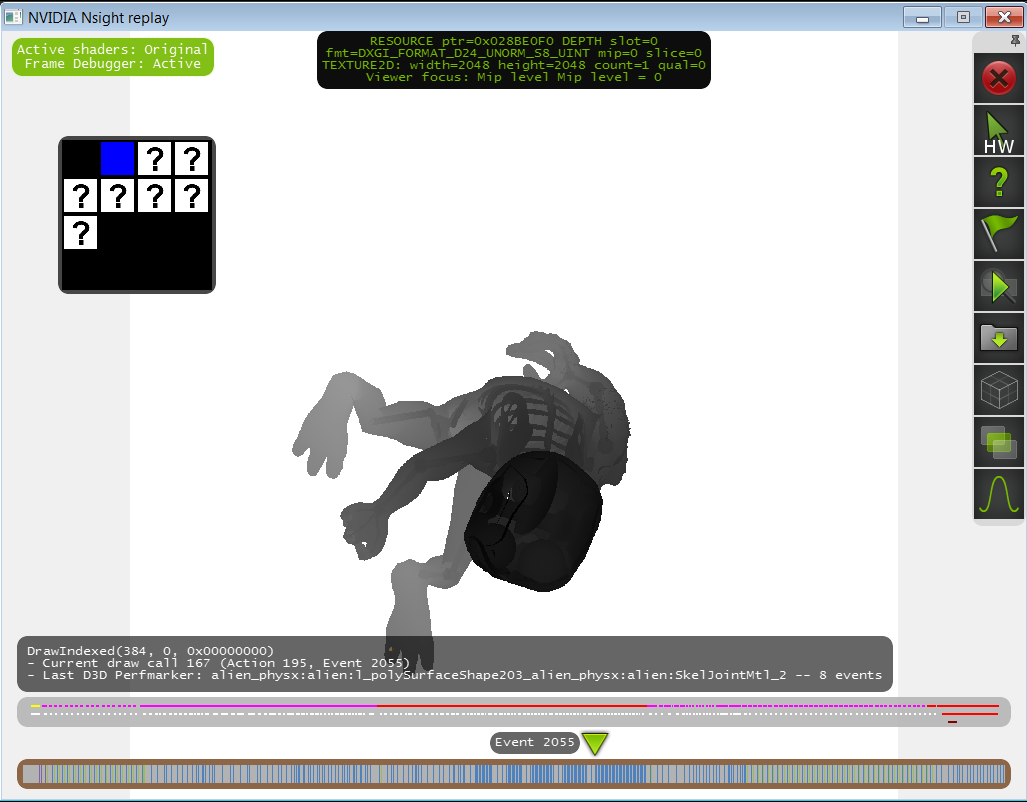Click the 'Active shaders: Original' text
1027x802 pixels.
tap(113, 49)
